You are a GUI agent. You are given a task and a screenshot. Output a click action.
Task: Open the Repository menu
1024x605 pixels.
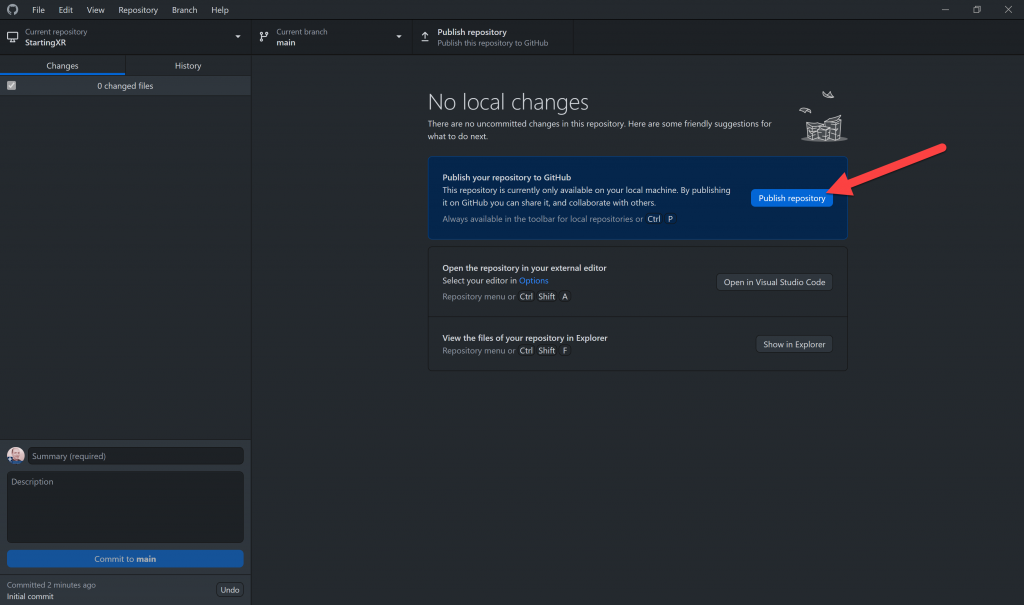pyautogui.click(x=138, y=10)
